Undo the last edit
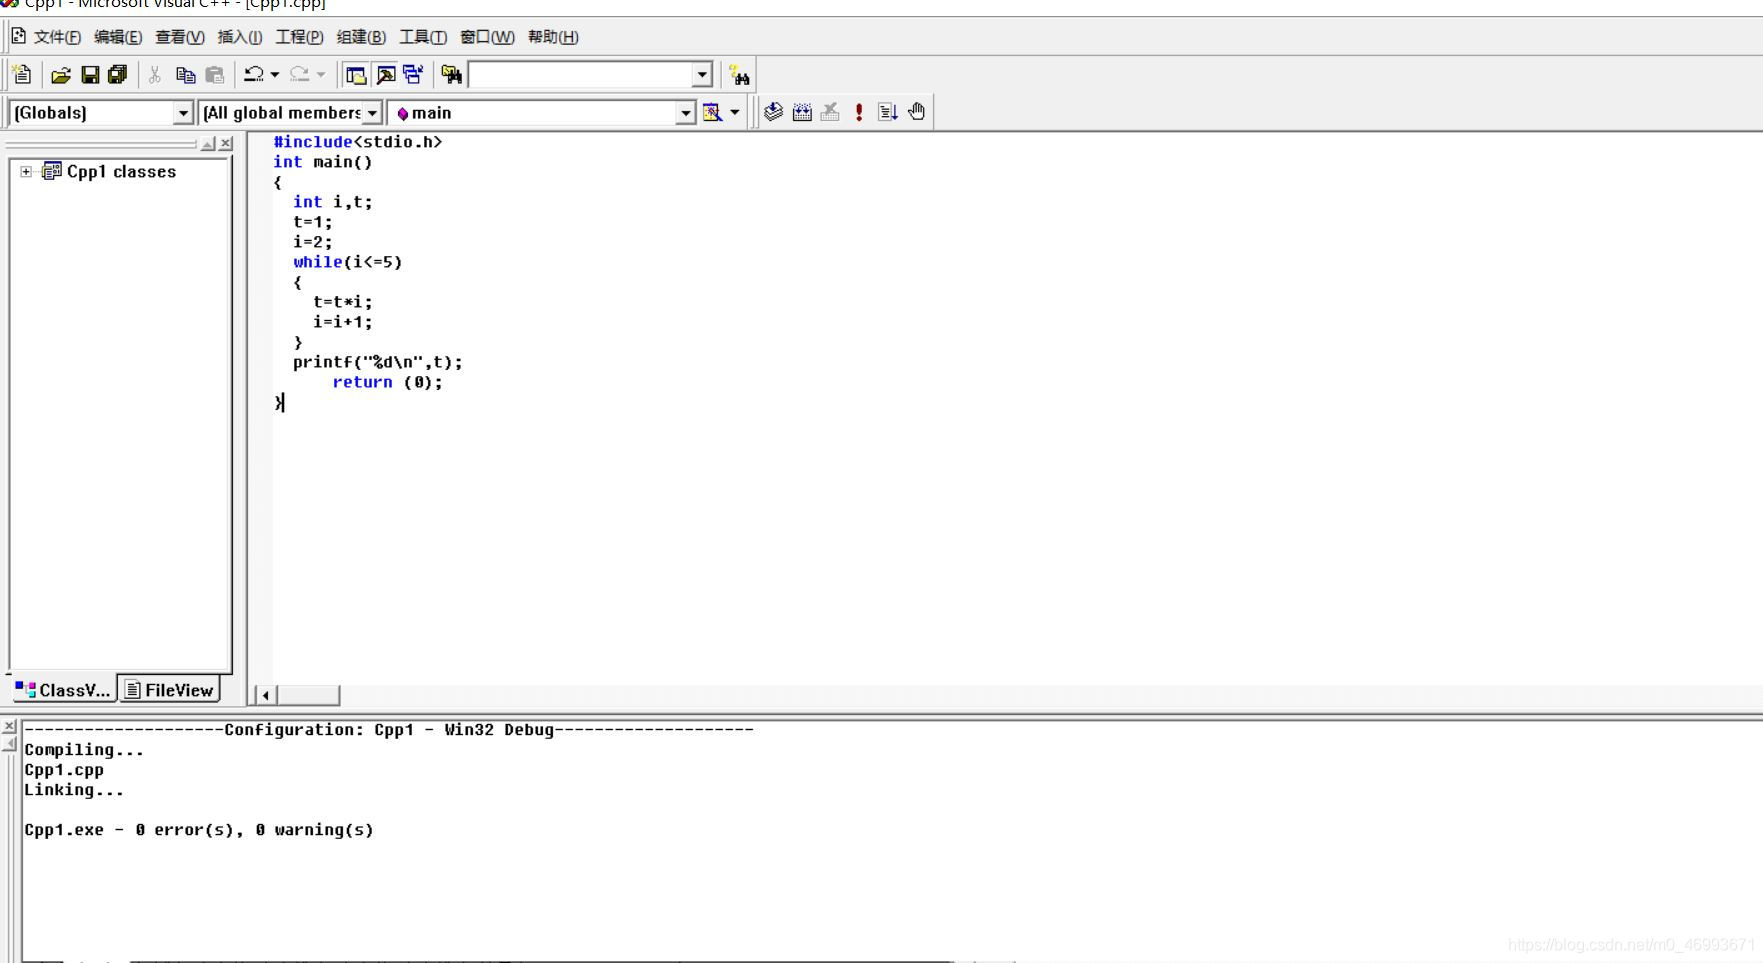This screenshot has width=1763, height=963. (254, 75)
